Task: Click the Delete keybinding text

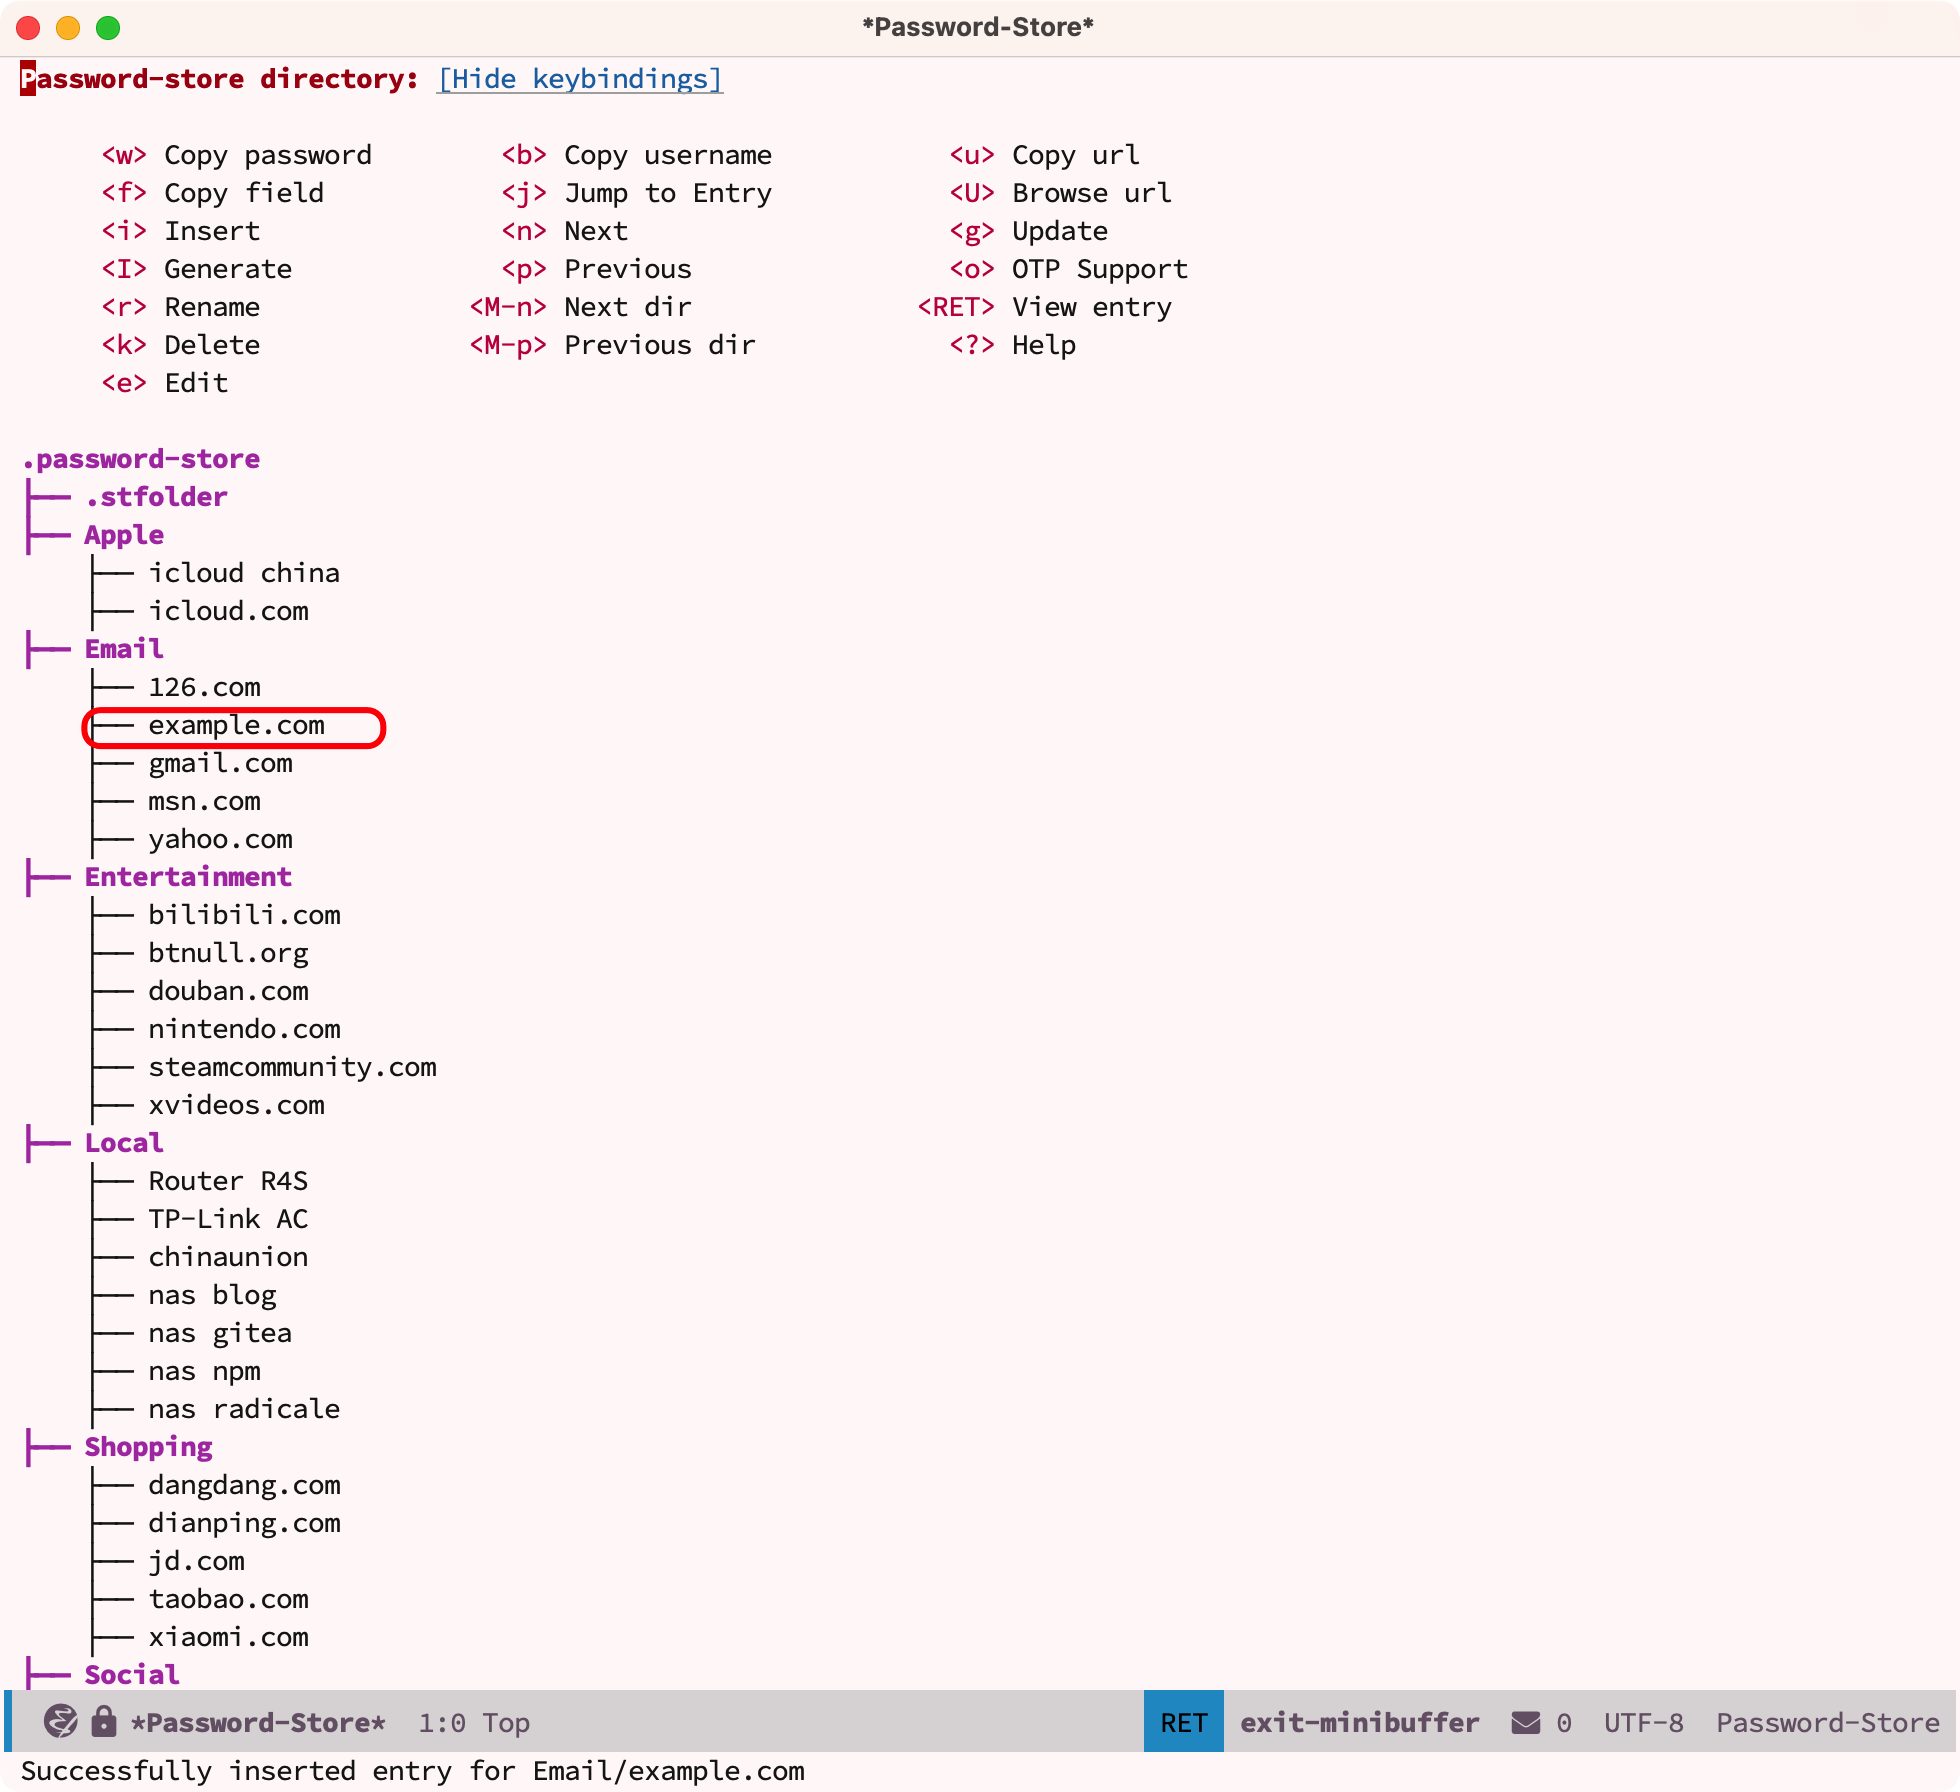Action: [212, 345]
